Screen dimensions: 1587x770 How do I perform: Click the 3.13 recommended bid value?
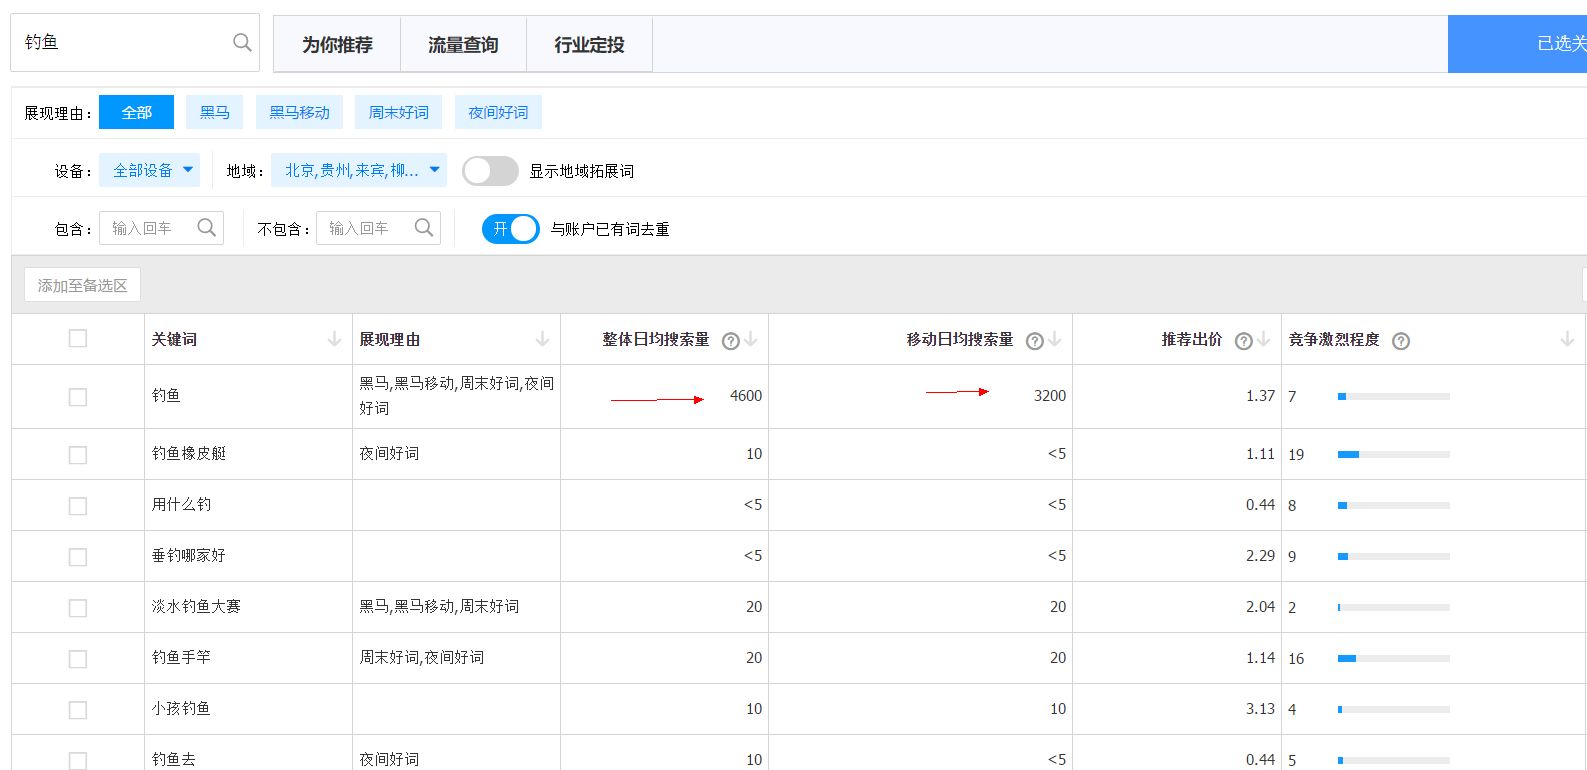click(1260, 709)
